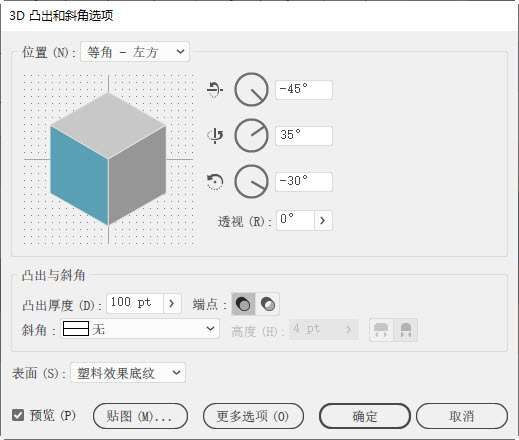519x440 pixels.
Task: Click the X-axis rotation icon
Action: point(215,90)
